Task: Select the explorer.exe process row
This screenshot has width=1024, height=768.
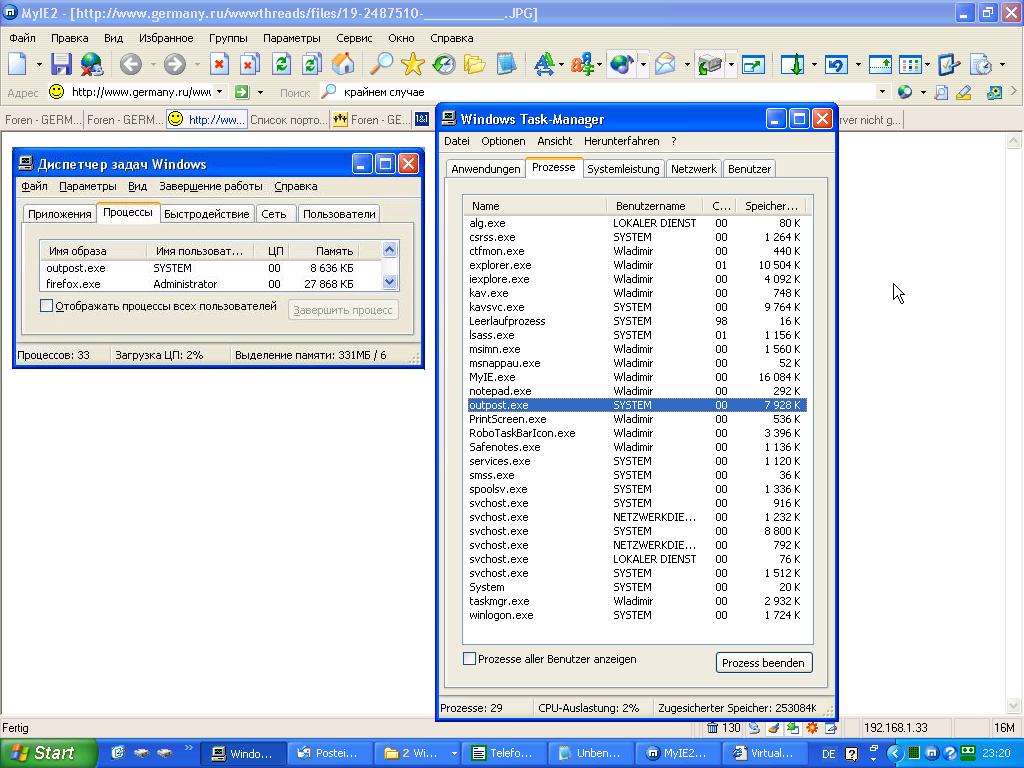Action: coord(637,265)
